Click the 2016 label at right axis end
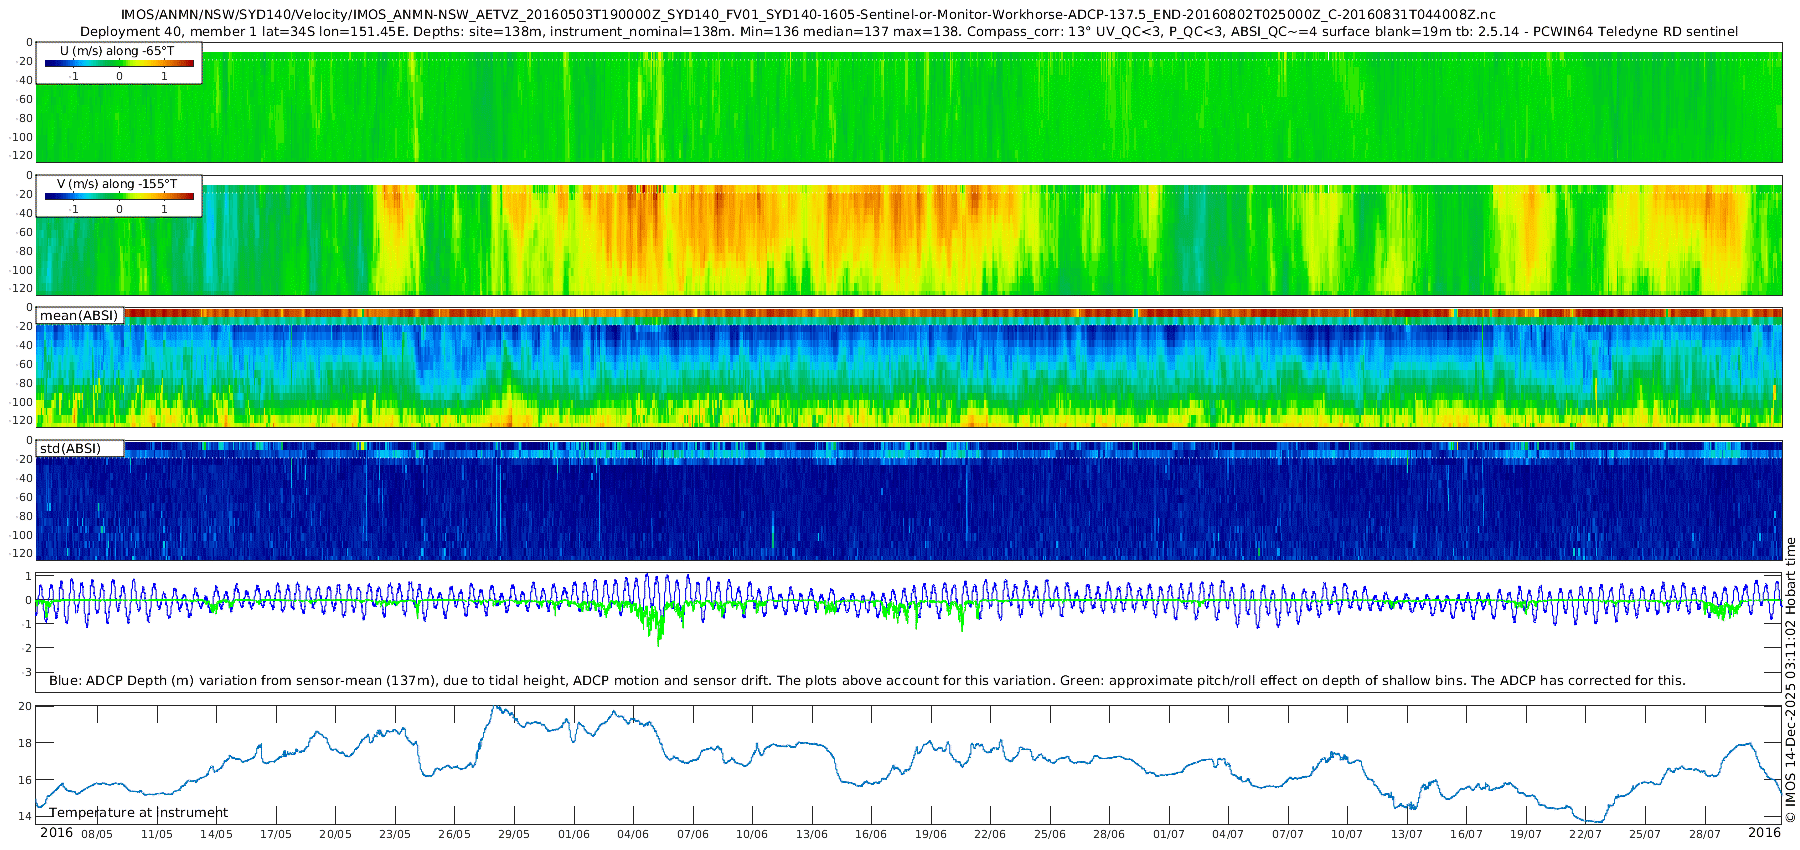The image size is (1800, 850). point(1764,833)
